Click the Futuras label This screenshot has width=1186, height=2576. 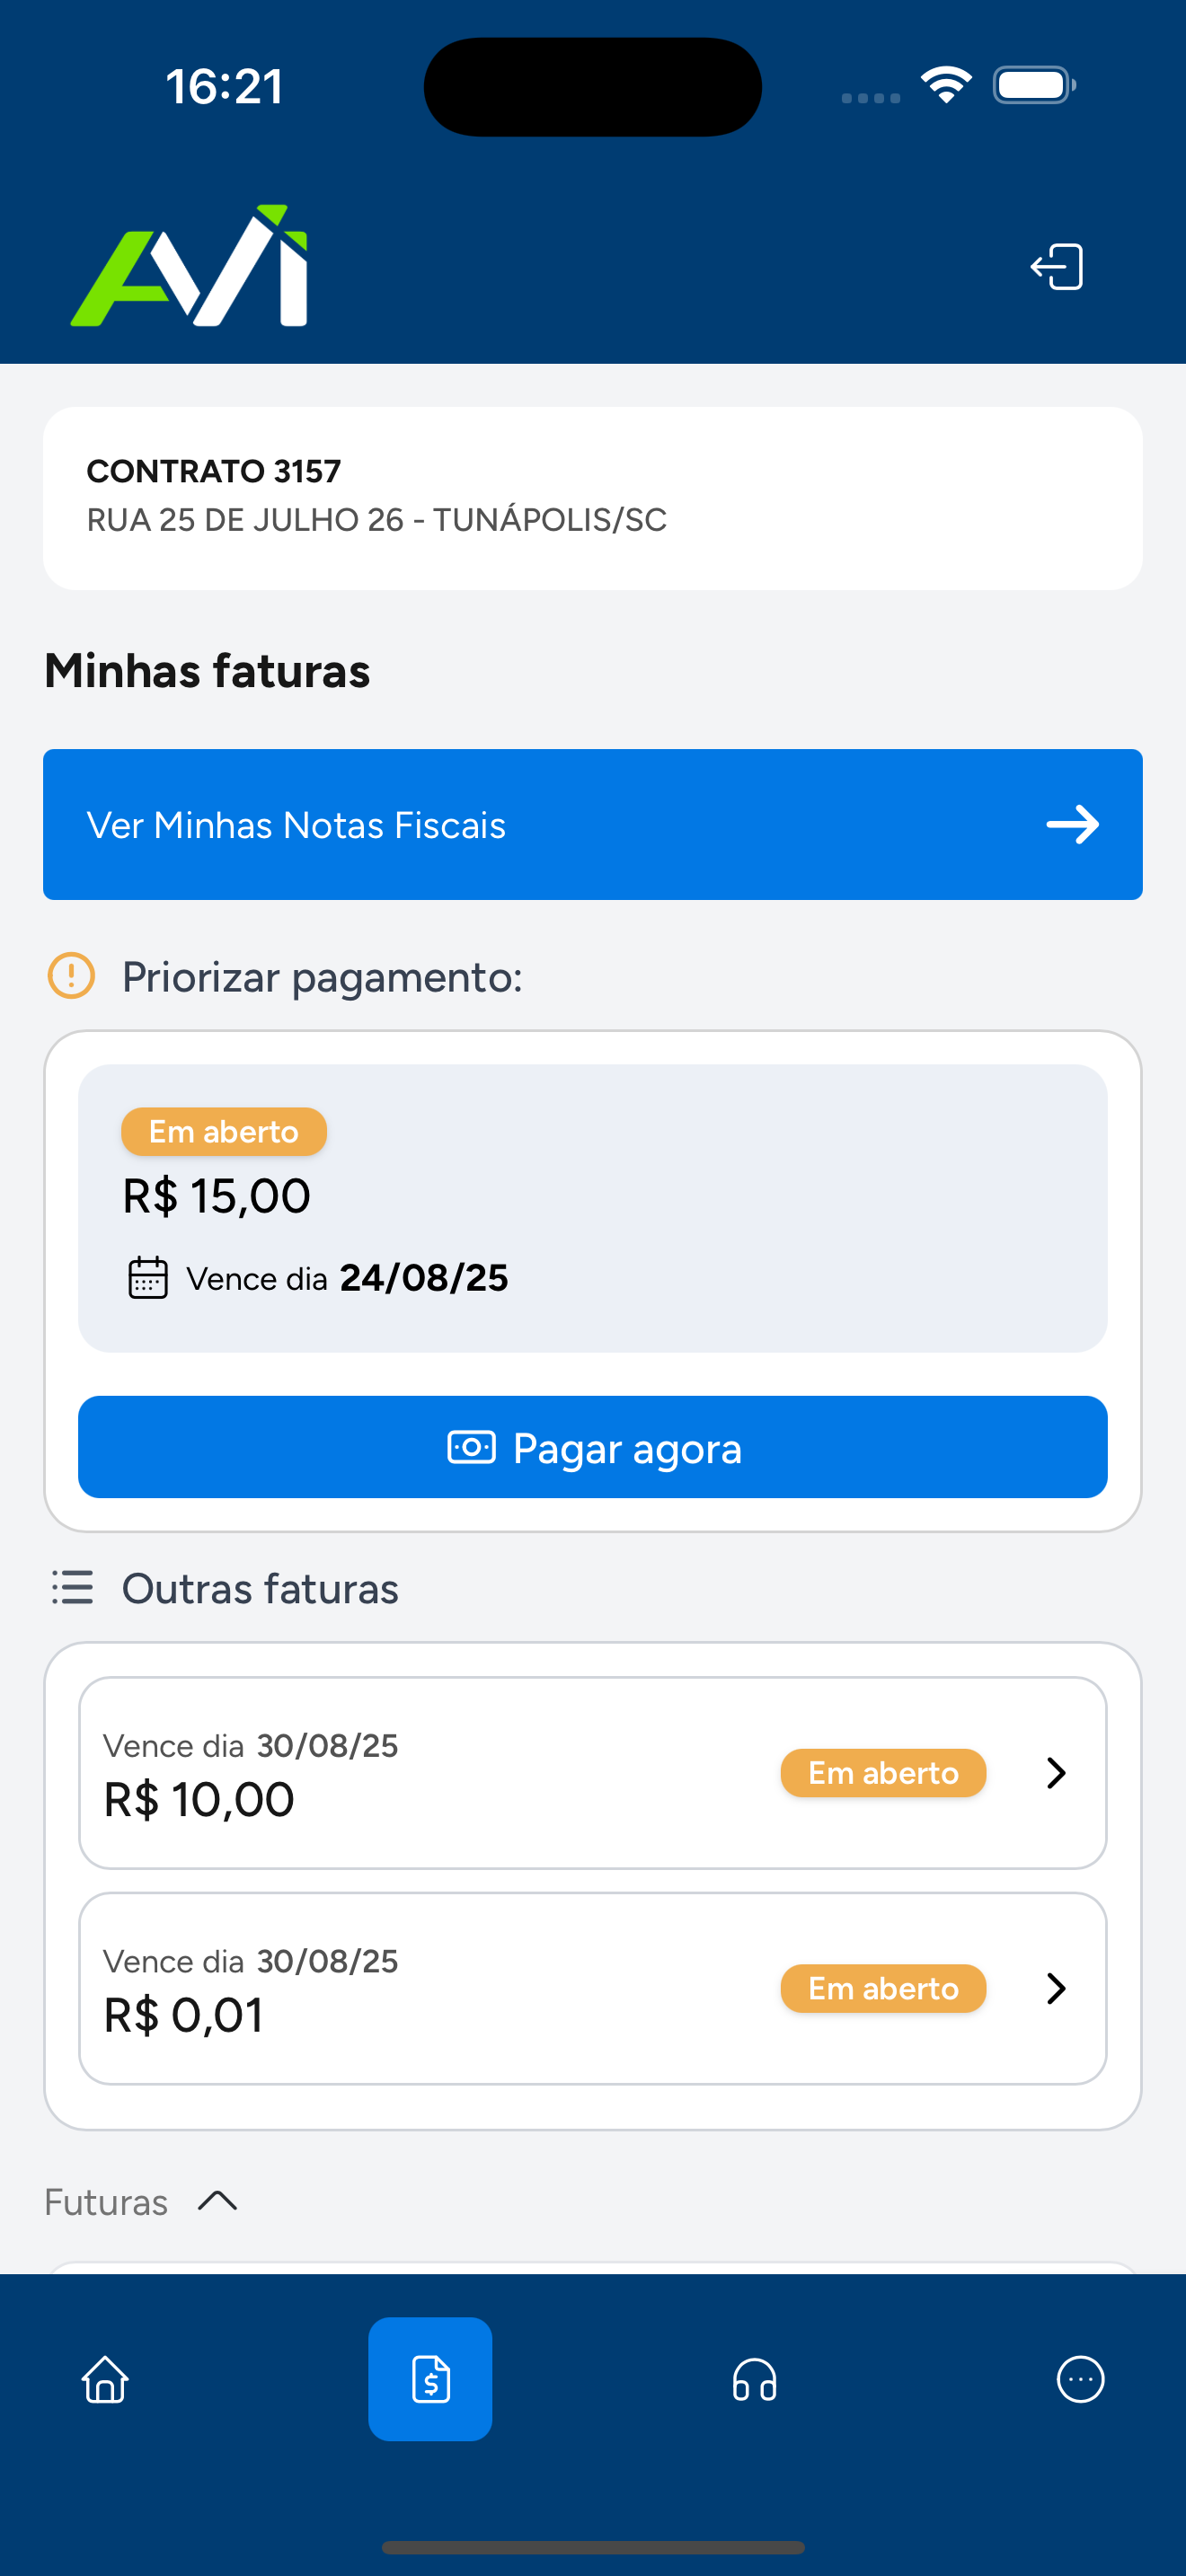coord(106,2201)
